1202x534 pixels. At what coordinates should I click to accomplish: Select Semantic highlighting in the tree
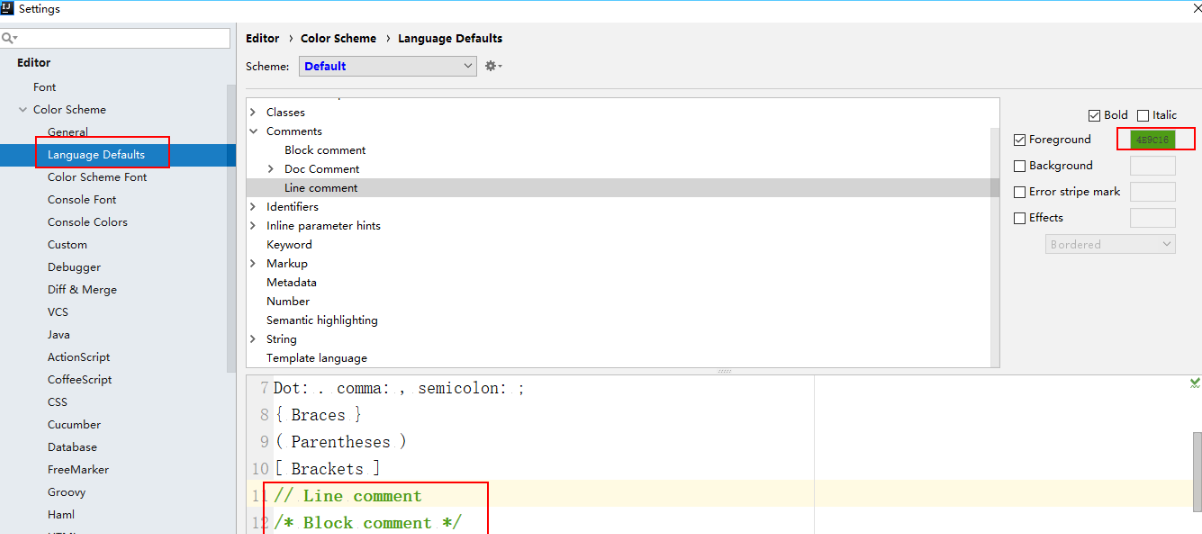click(322, 320)
